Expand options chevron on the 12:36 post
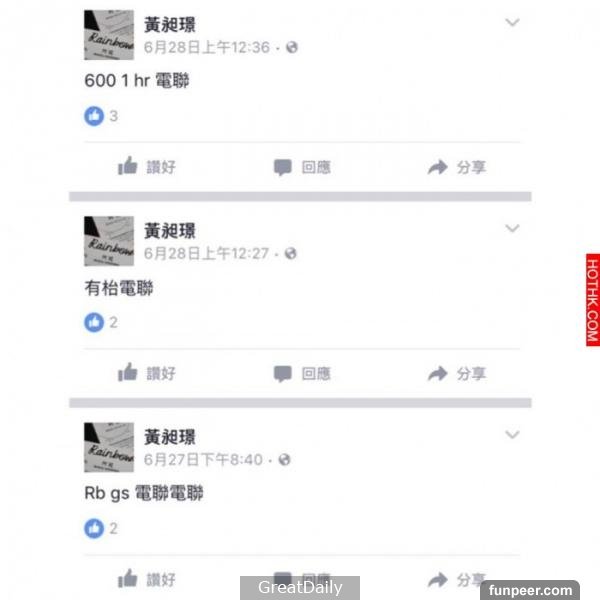 tap(512, 22)
